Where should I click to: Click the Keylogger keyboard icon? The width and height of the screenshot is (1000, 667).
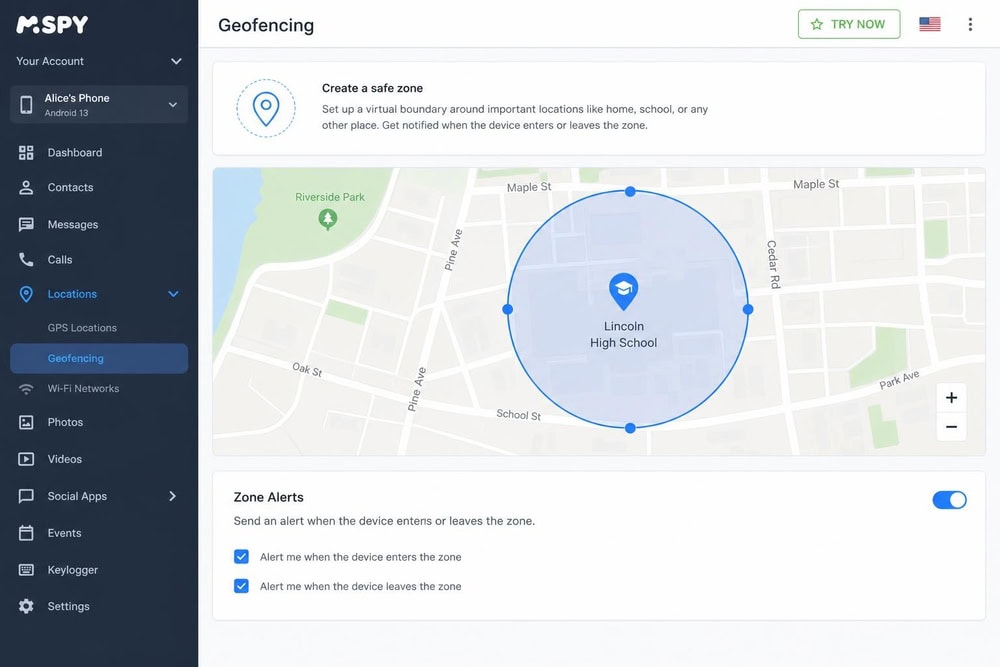(26, 570)
